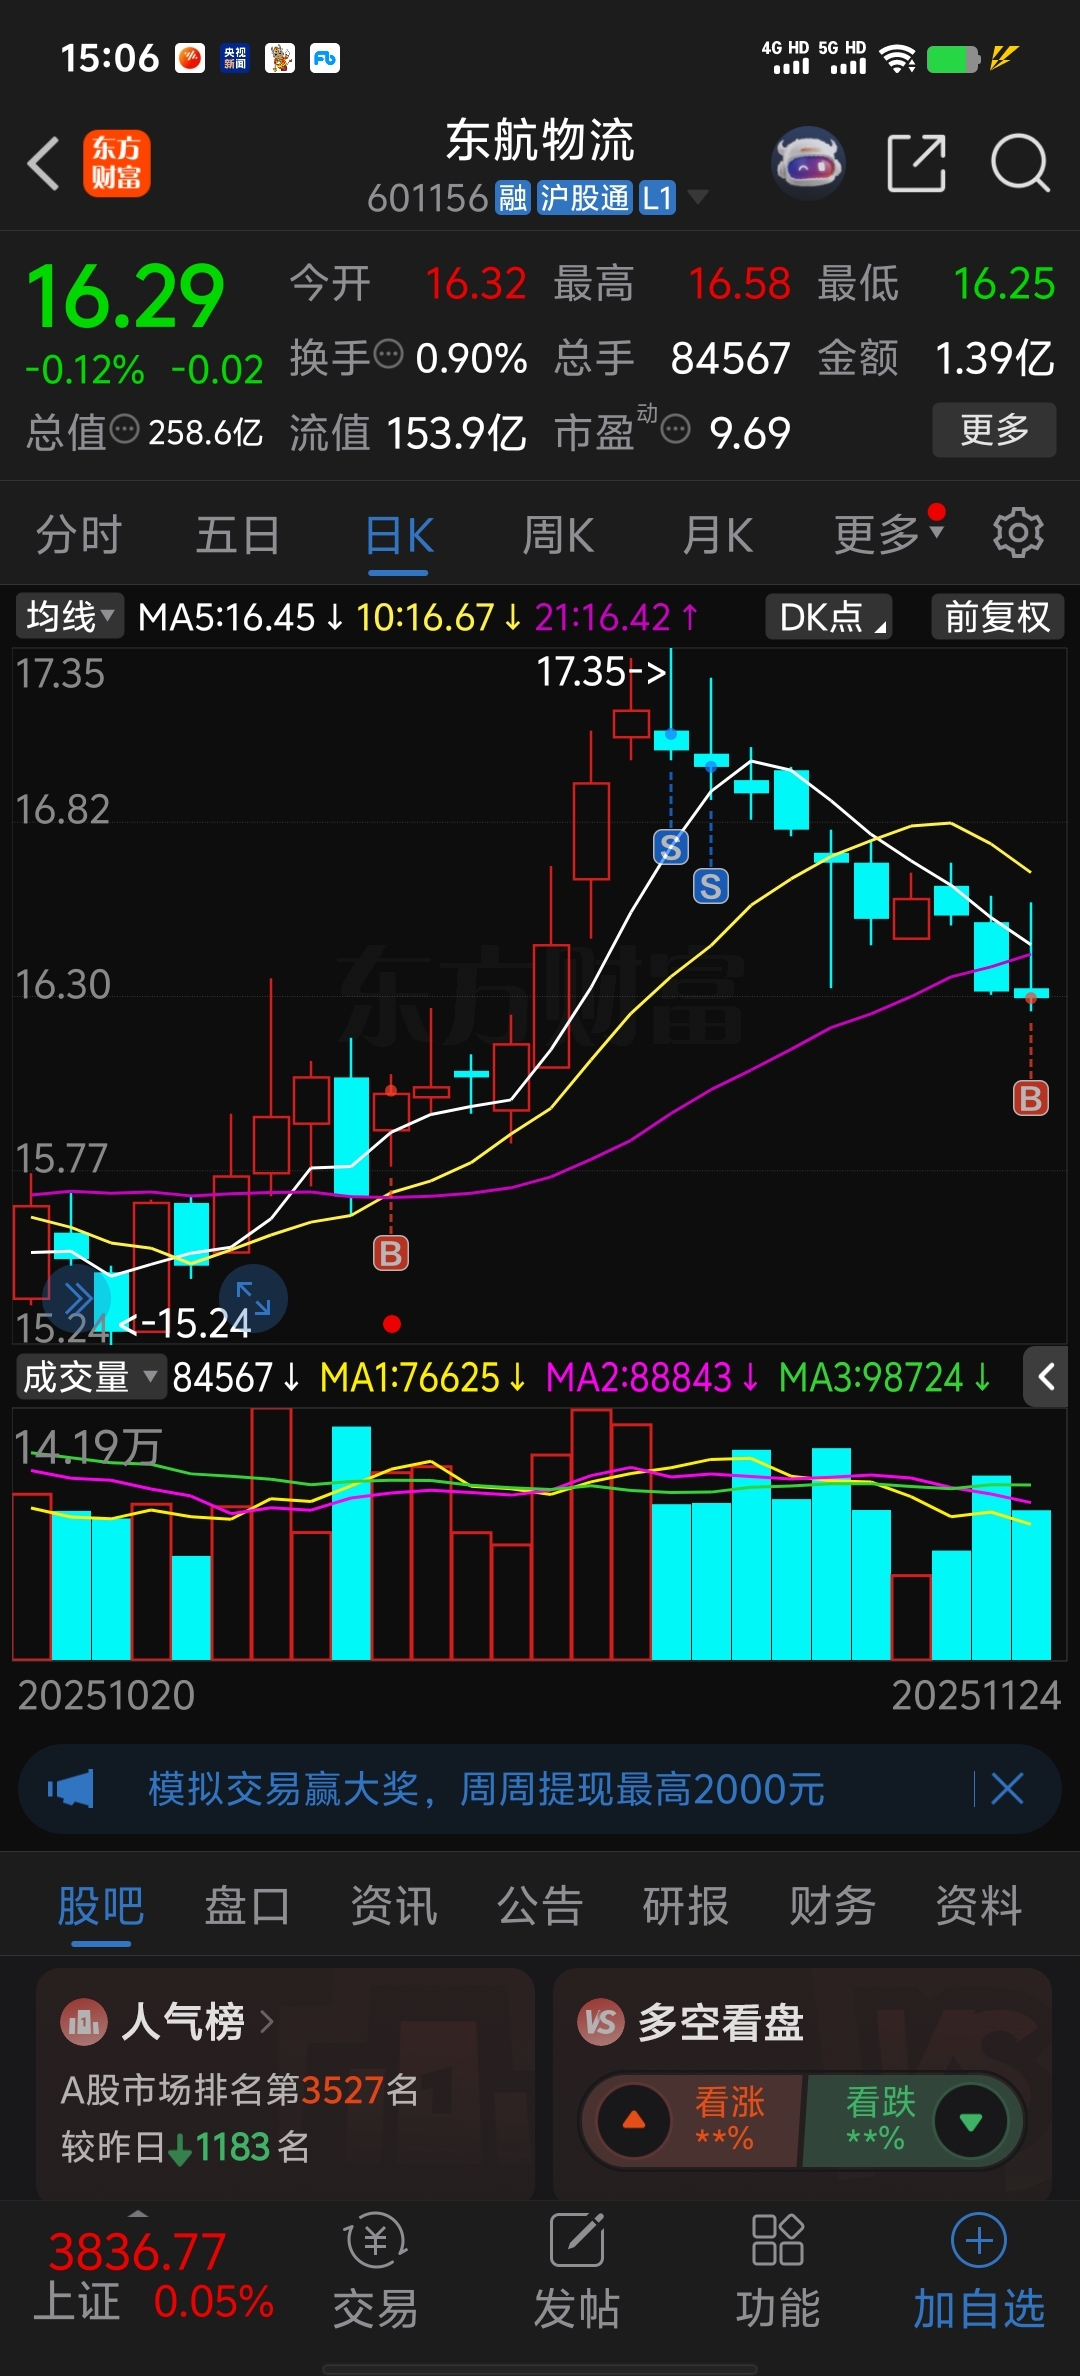This screenshot has height=2376, width=1080.
Task: Open 发帖 post icon
Action: [x=577, y=2241]
